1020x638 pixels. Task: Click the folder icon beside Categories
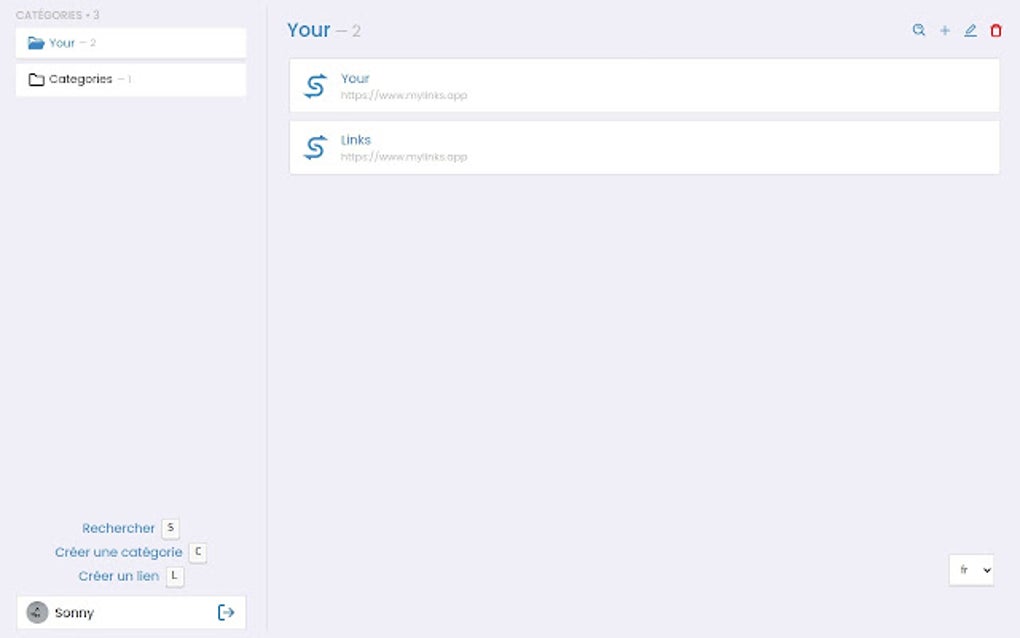tap(36, 79)
